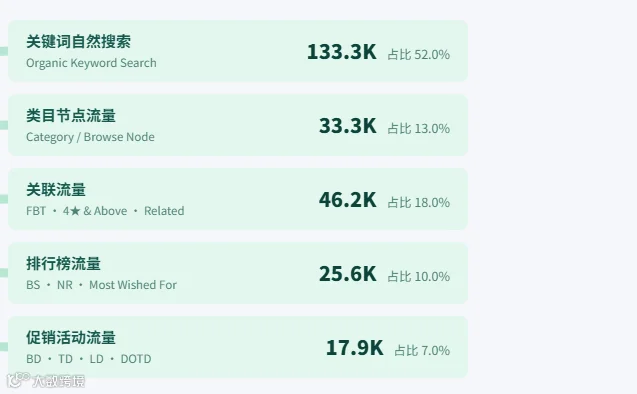Click the 133.3K traffic value
Screen dimensions: 637x394
pos(342,52)
